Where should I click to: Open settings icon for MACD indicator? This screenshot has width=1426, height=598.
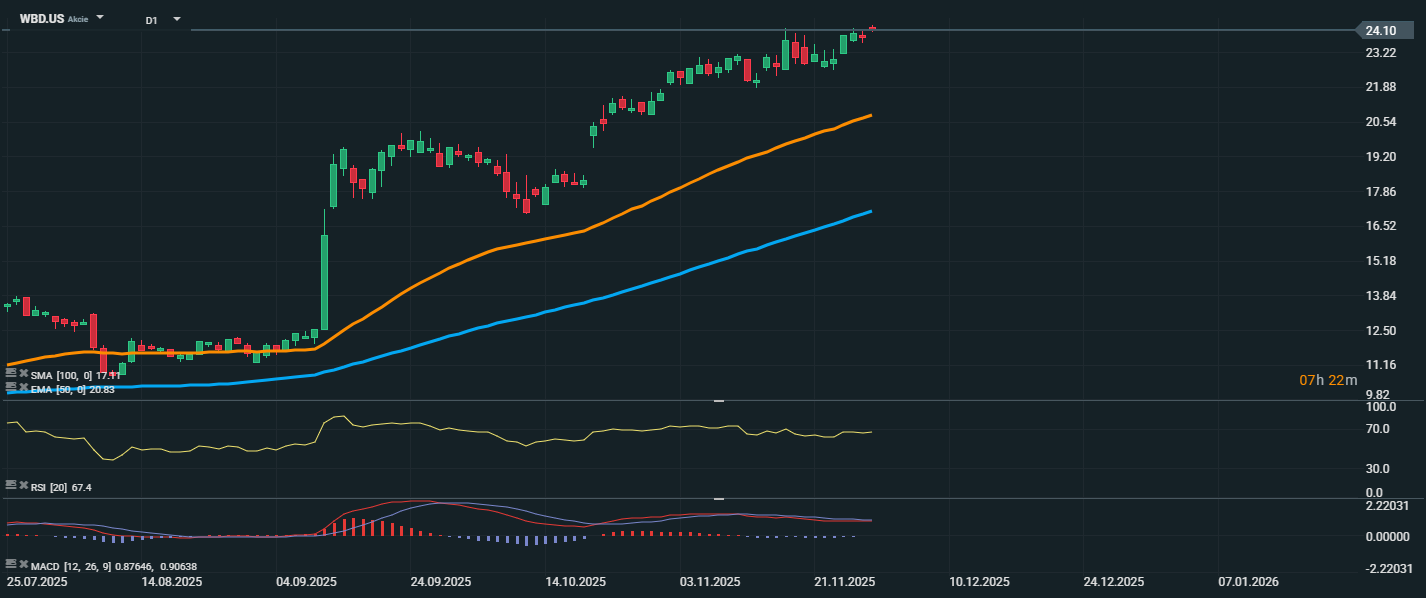tap(11, 564)
